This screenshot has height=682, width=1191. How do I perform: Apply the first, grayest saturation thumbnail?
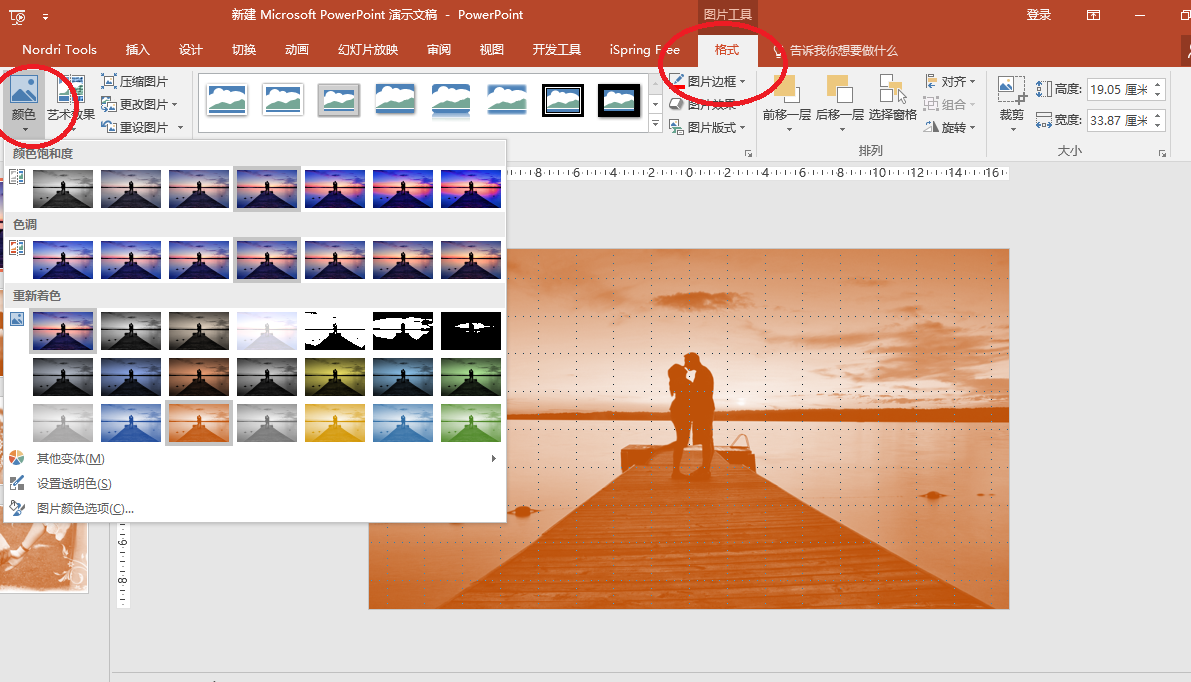tap(63, 188)
